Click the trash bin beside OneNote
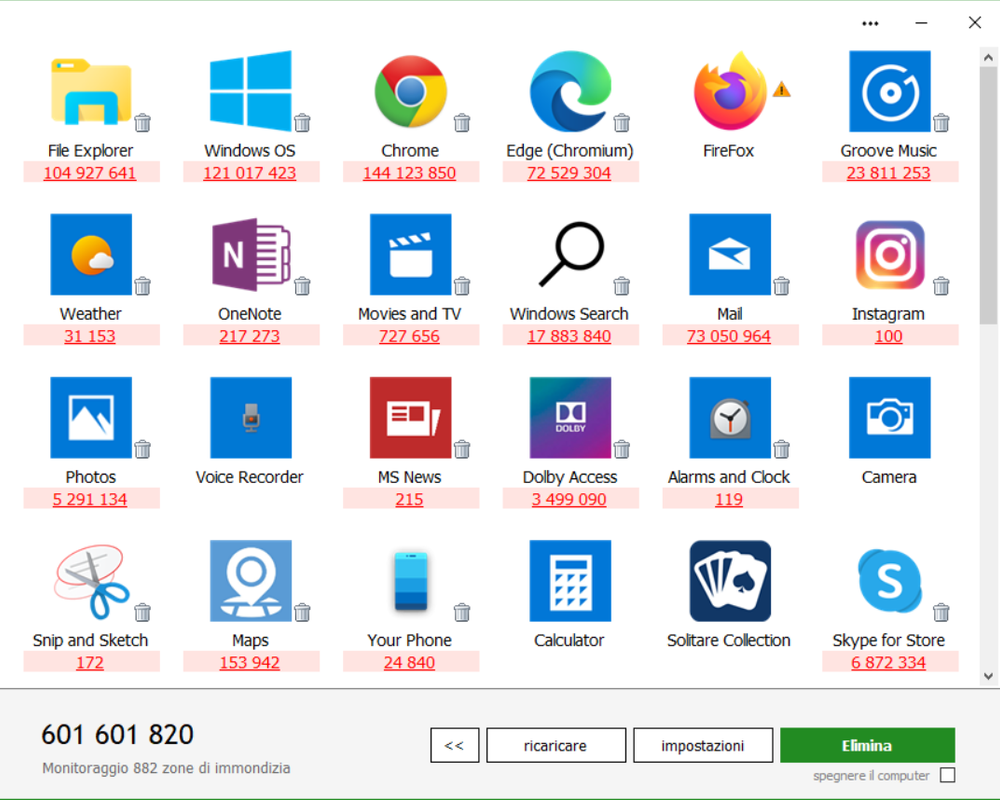The width and height of the screenshot is (1000, 800). [x=302, y=286]
